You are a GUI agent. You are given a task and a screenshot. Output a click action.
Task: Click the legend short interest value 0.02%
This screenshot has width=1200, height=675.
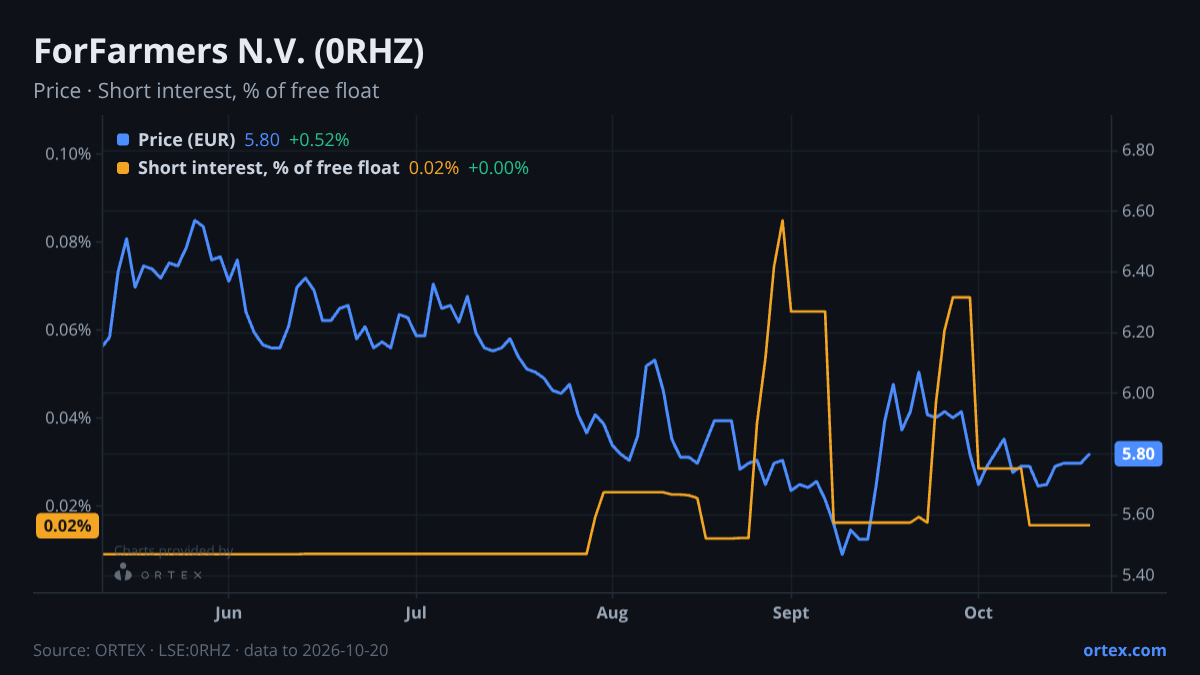[x=434, y=168]
